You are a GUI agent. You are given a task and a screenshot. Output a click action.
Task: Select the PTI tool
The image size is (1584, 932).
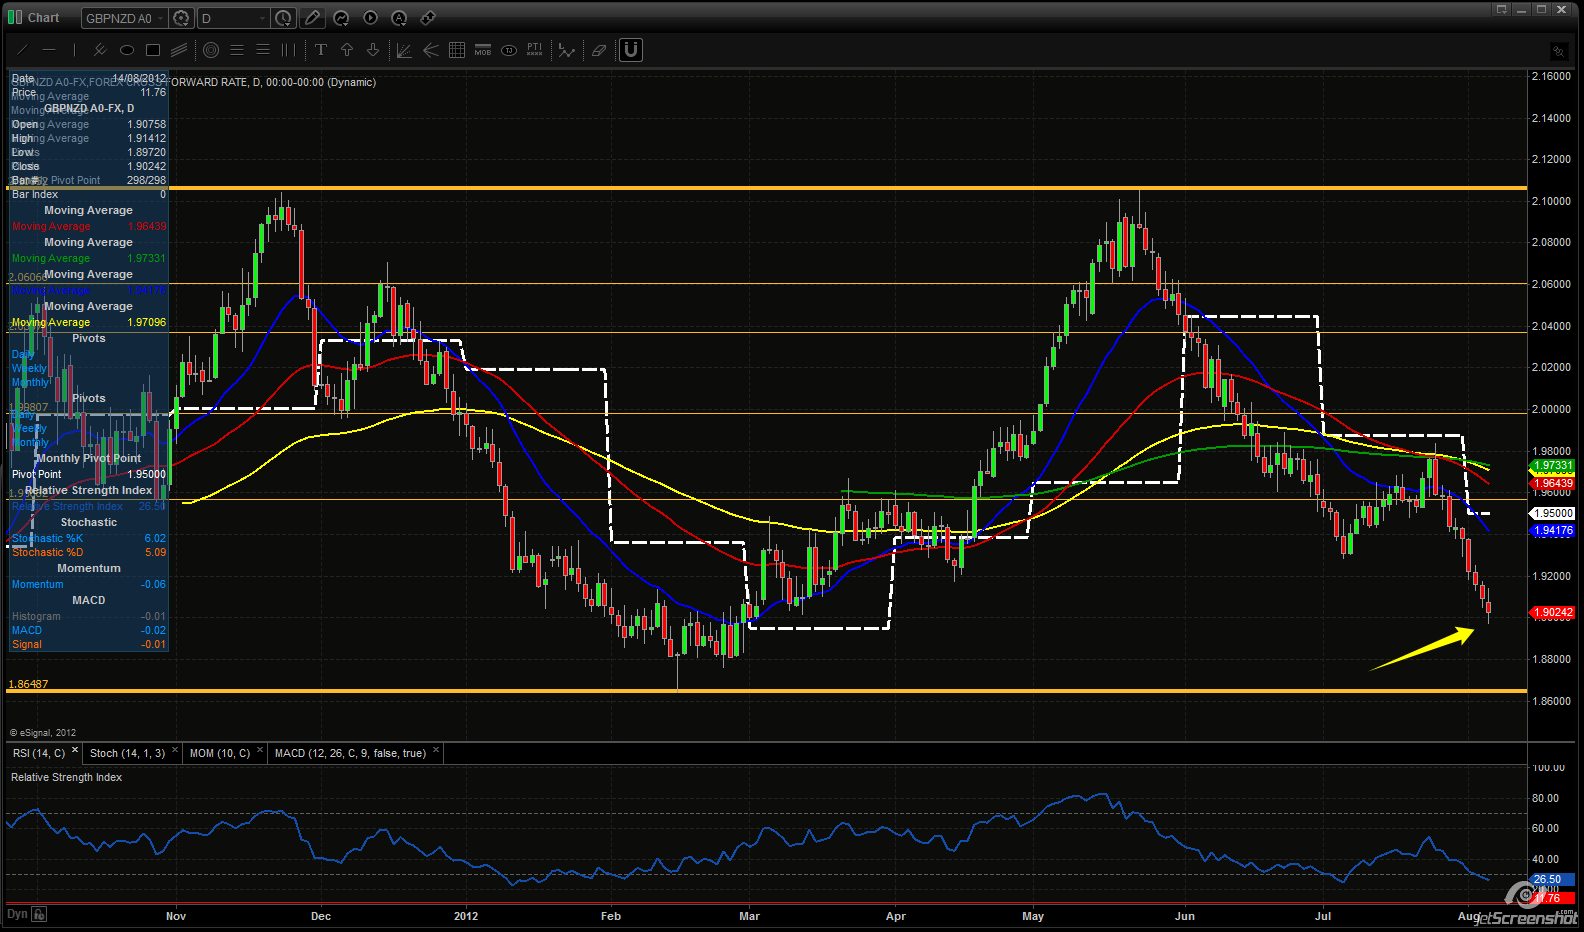[x=535, y=50]
